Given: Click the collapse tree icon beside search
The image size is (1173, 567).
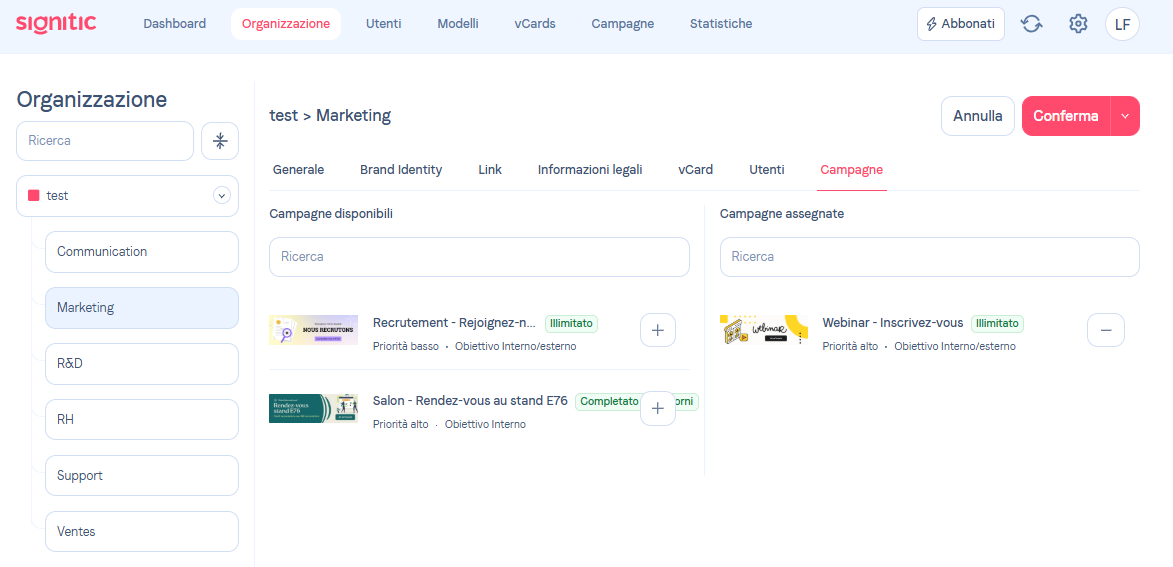Looking at the screenshot, I should pyautogui.click(x=220, y=141).
